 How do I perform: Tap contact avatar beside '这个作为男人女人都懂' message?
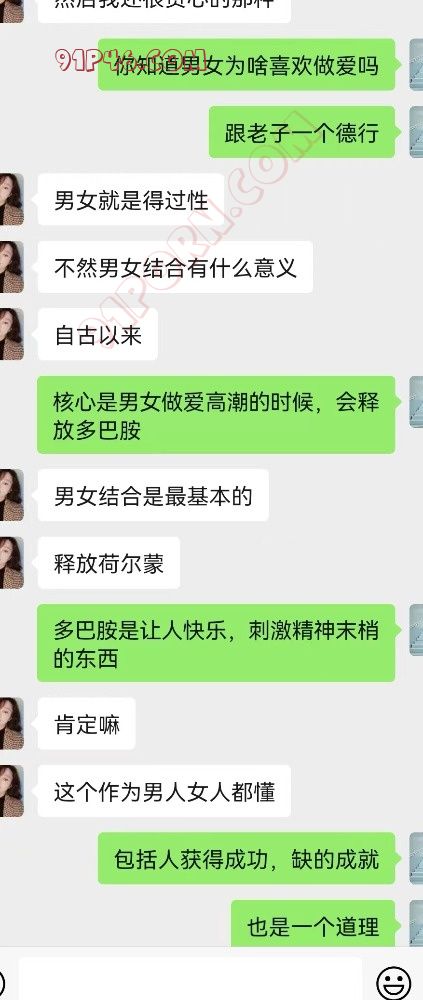(x=11, y=791)
